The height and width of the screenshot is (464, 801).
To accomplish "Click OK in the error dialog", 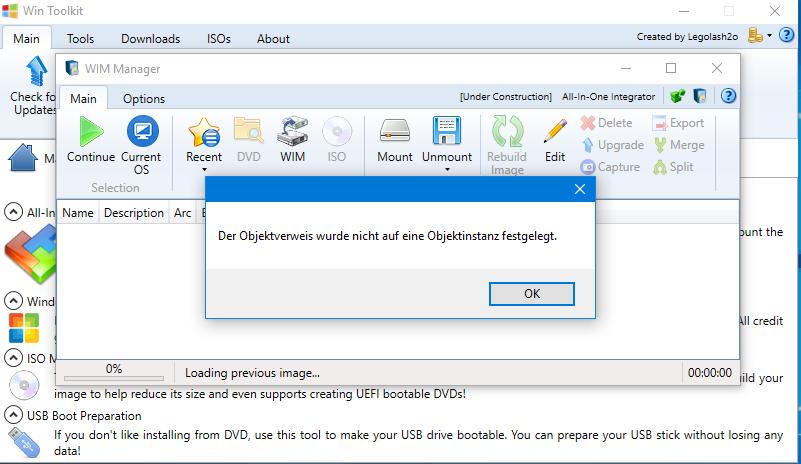I will click(532, 294).
